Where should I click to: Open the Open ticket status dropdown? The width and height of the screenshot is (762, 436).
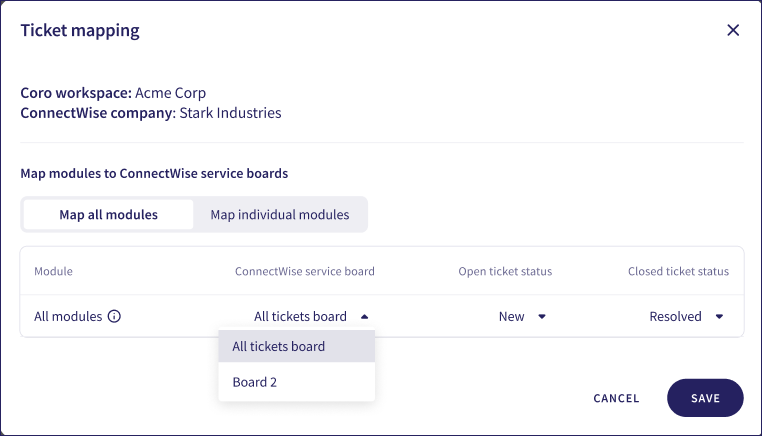512,317
